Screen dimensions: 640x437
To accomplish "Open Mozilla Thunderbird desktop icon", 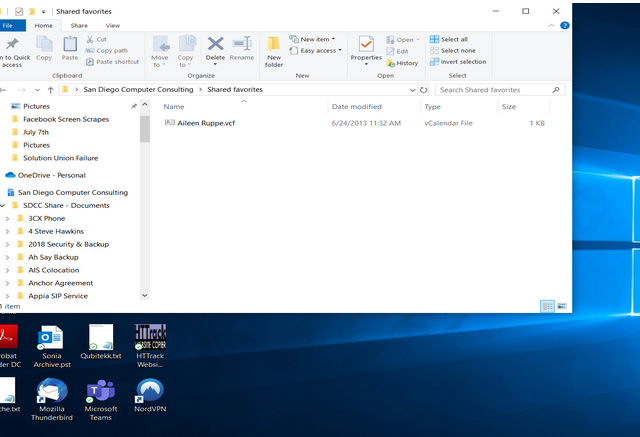I will [x=52, y=400].
